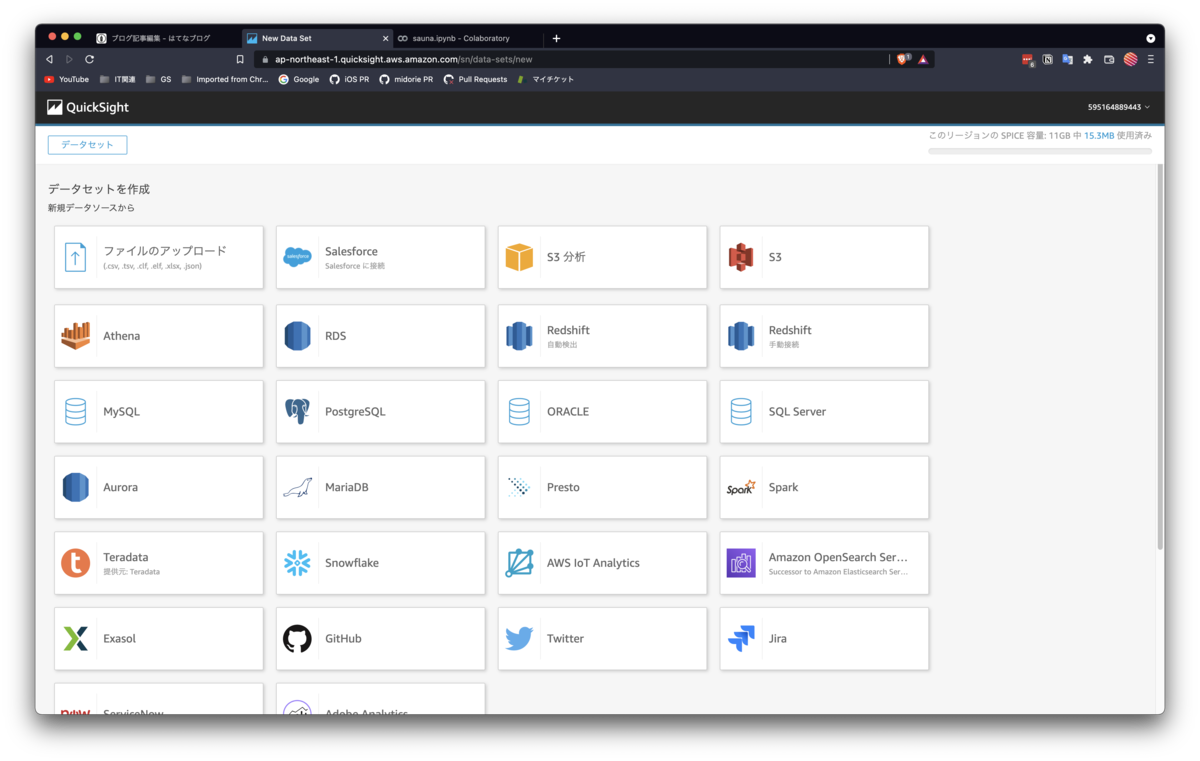
Task: Click the RDS database icon
Action: 298,336
